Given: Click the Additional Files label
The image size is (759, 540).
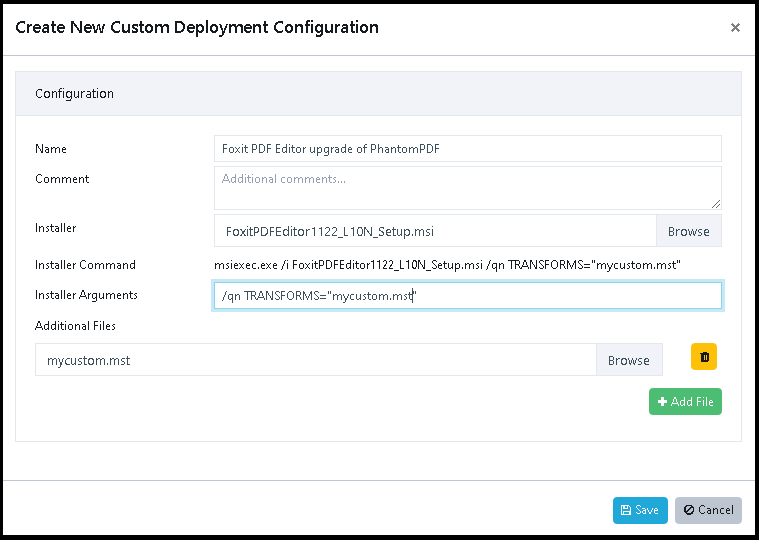Looking at the screenshot, I should coord(75,326).
